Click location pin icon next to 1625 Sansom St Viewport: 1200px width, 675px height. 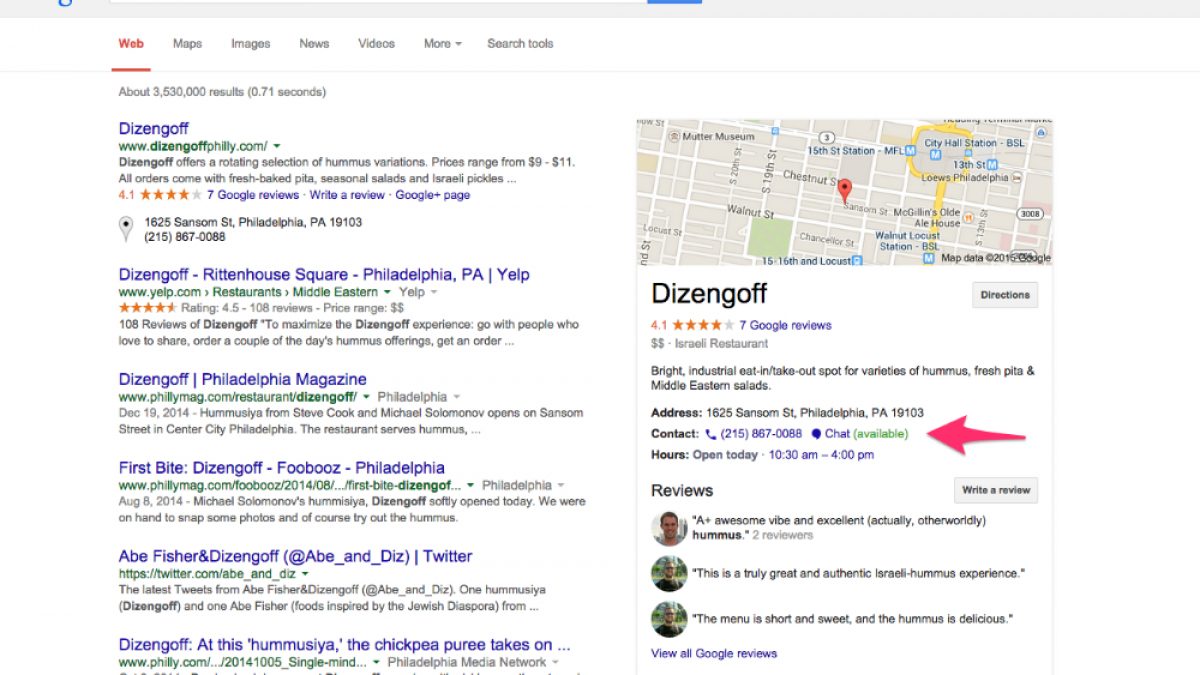coord(125,230)
